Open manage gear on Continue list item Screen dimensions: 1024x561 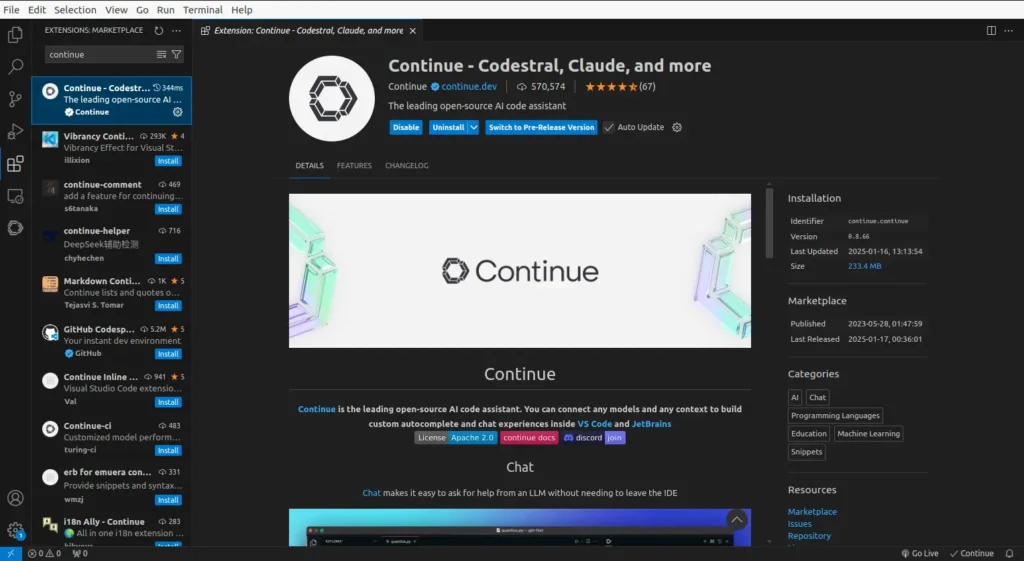click(x=178, y=112)
